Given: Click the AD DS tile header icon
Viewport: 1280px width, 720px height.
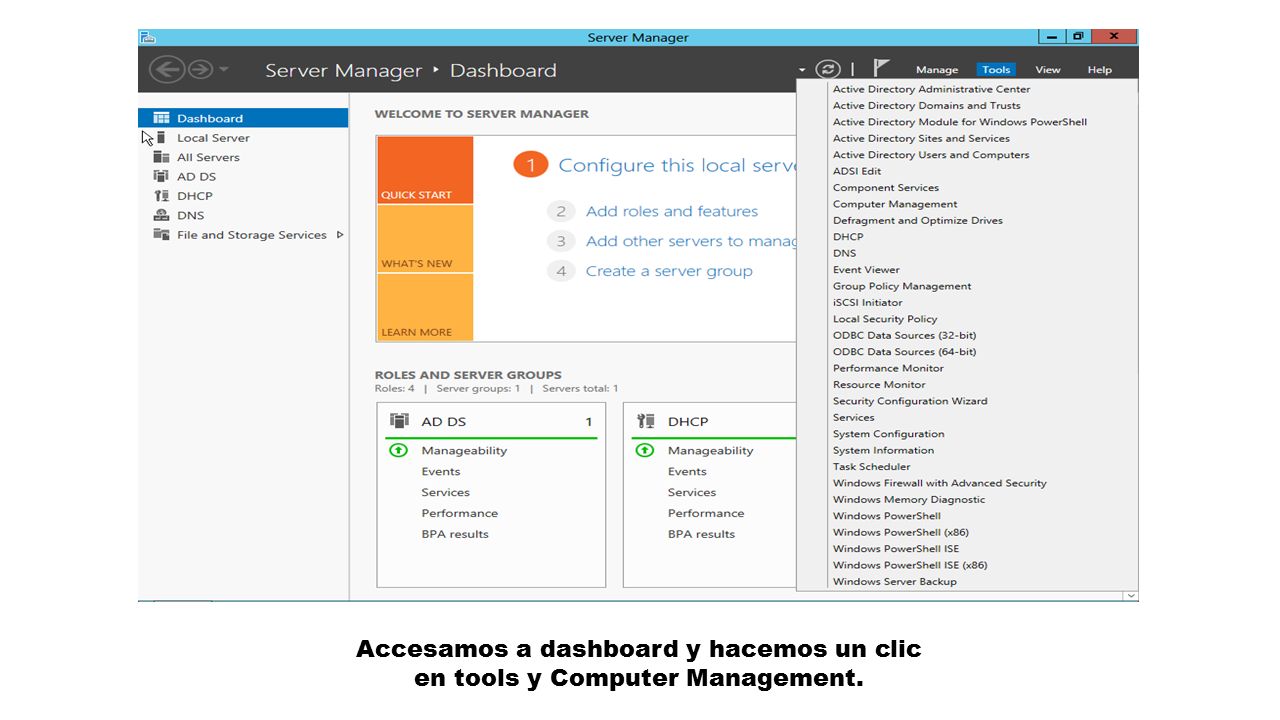Looking at the screenshot, I should 399,421.
